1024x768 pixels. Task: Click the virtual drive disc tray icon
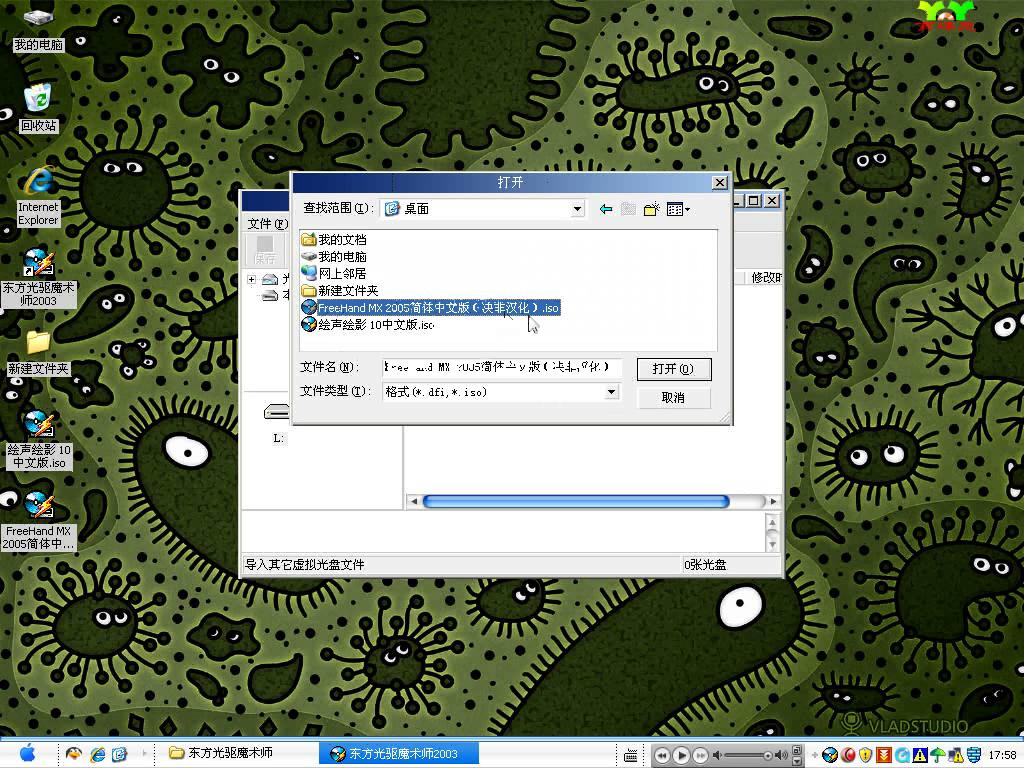coord(830,756)
